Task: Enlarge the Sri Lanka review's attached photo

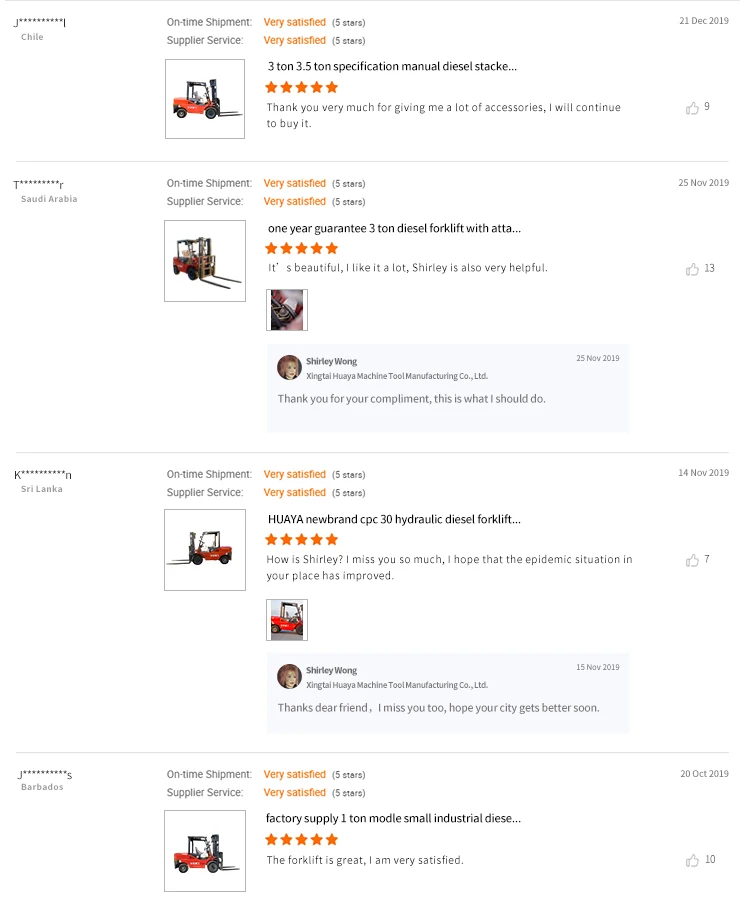Action: coord(287,620)
